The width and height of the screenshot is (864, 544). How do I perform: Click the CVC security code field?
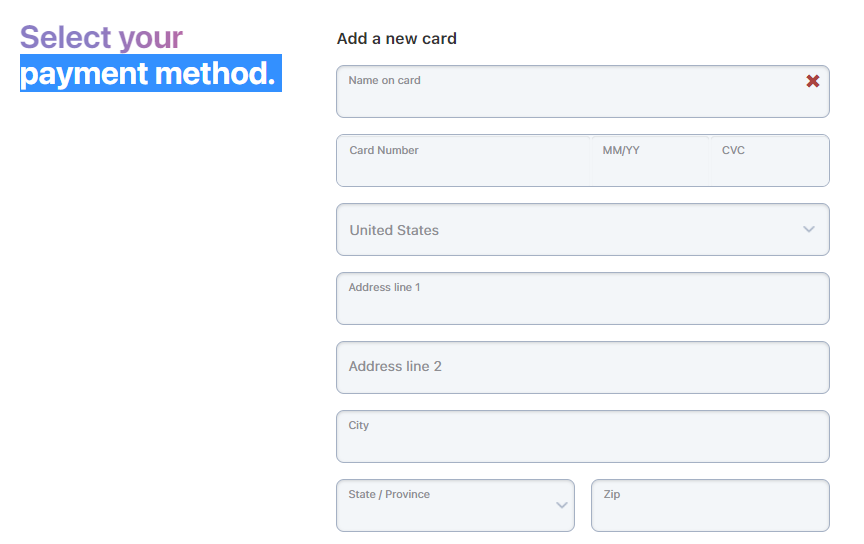770,166
